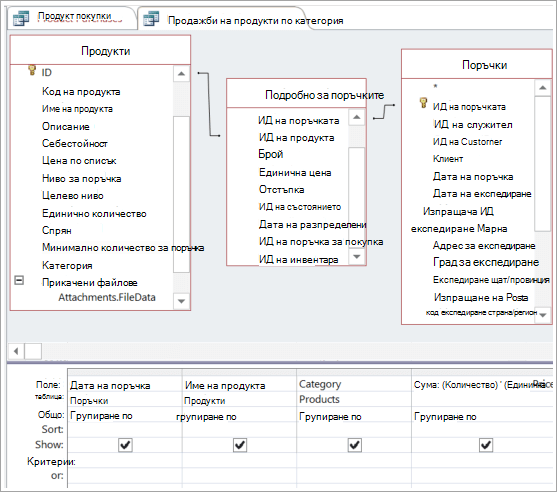The height and width of the screenshot is (492, 557).
Task: Toggle the Show checkbox for the Сума column
Action: point(486,445)
